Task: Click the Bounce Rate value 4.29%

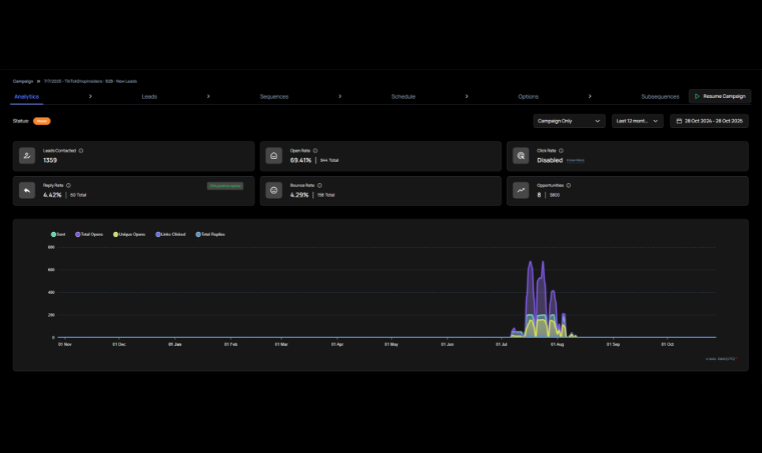Action: [299, 195]
